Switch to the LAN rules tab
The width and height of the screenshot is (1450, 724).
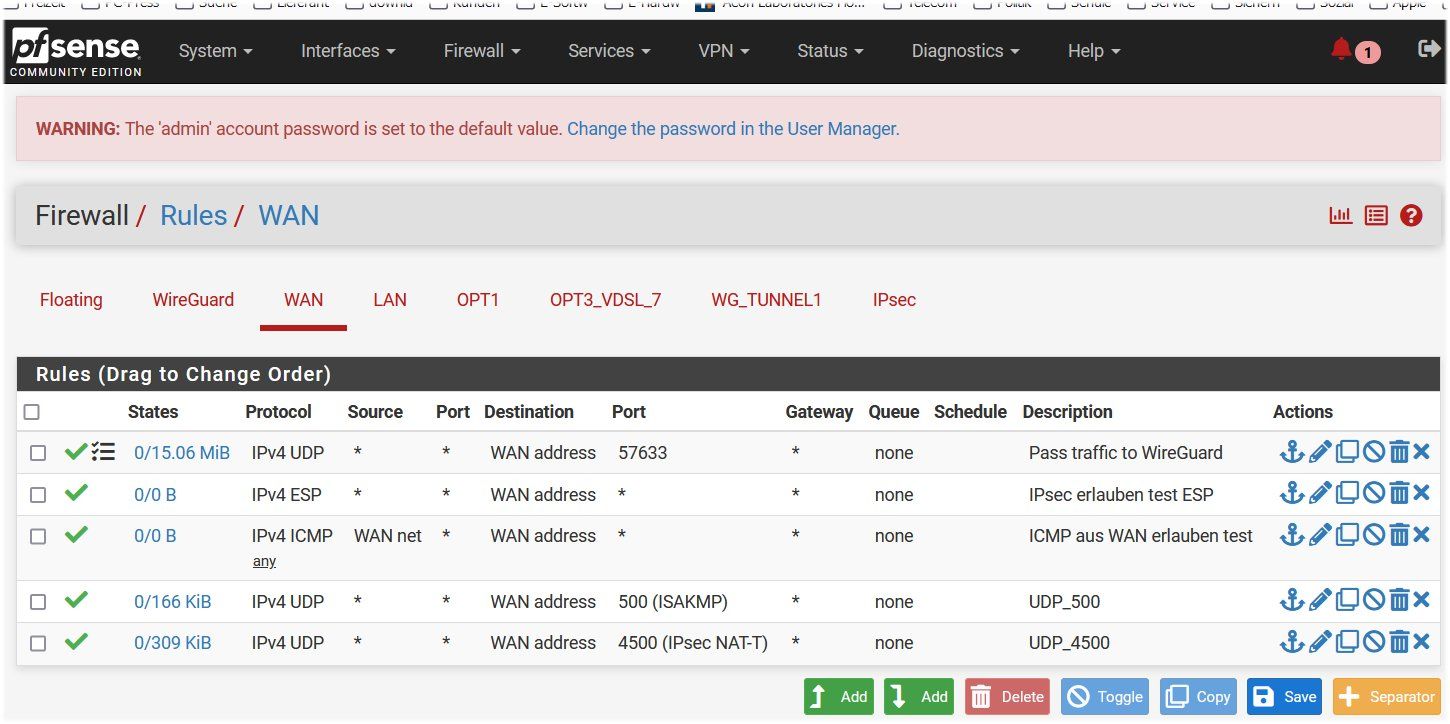390,300
